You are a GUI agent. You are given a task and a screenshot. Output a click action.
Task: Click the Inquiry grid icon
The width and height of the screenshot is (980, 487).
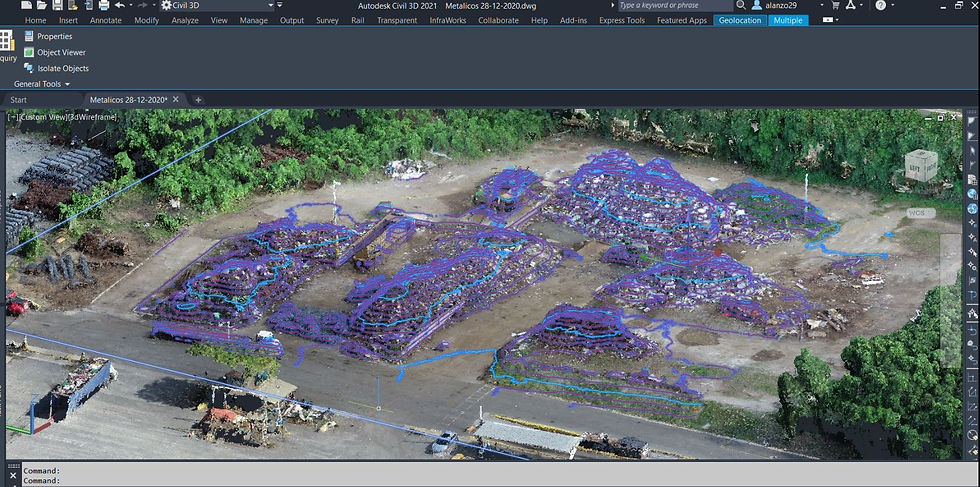(6, 41)
